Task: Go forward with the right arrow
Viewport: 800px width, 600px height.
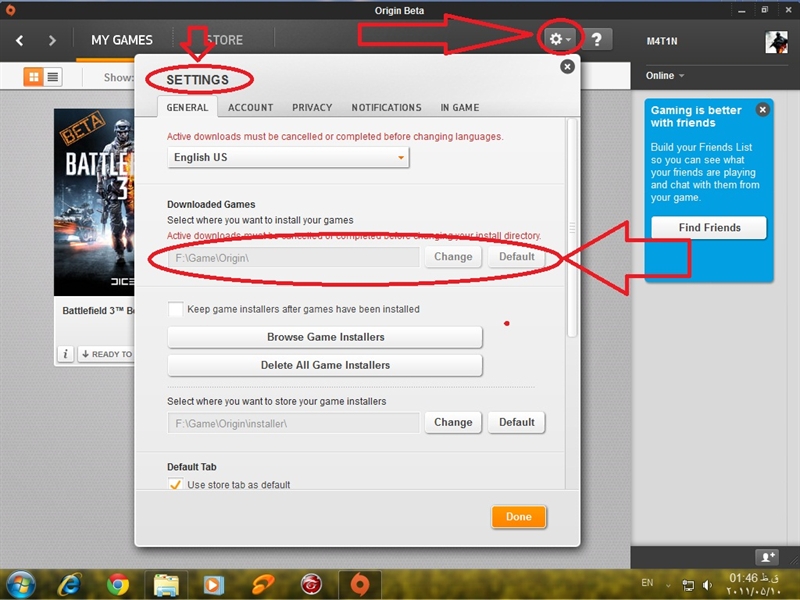Action: (x=52, y=41)
